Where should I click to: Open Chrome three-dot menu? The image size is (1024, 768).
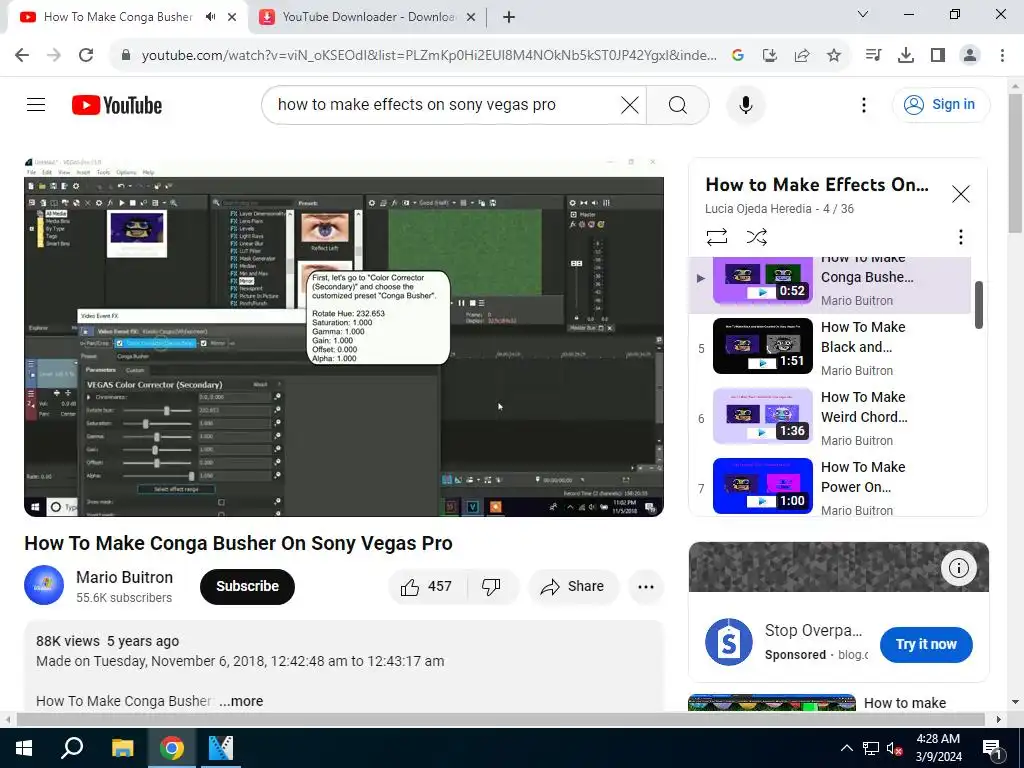click(1002, 55)
